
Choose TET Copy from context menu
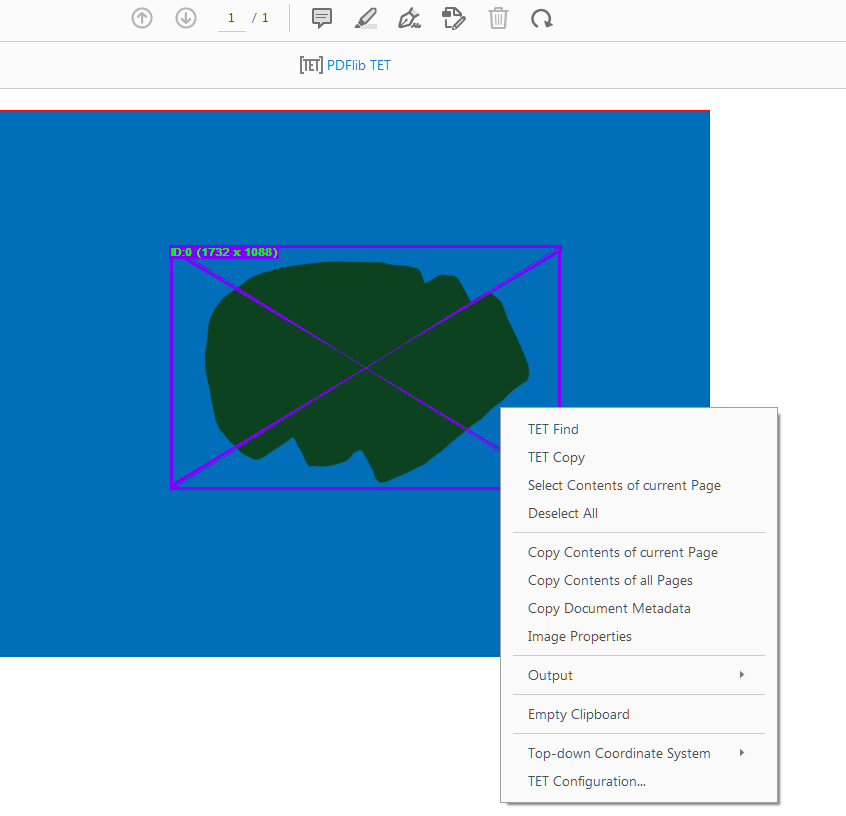pyautogui.click(x=556, y=457)
